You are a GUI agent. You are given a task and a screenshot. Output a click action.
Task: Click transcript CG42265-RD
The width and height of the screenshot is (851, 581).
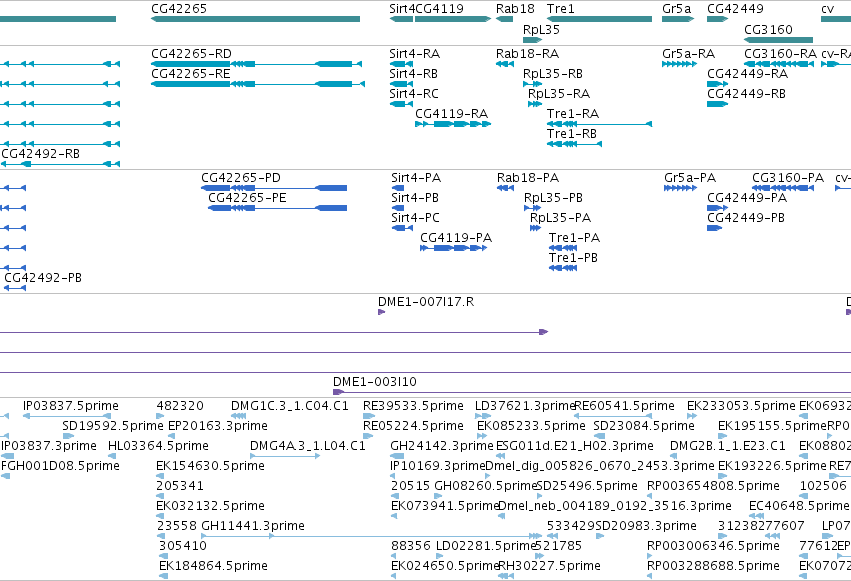(256, 64)
